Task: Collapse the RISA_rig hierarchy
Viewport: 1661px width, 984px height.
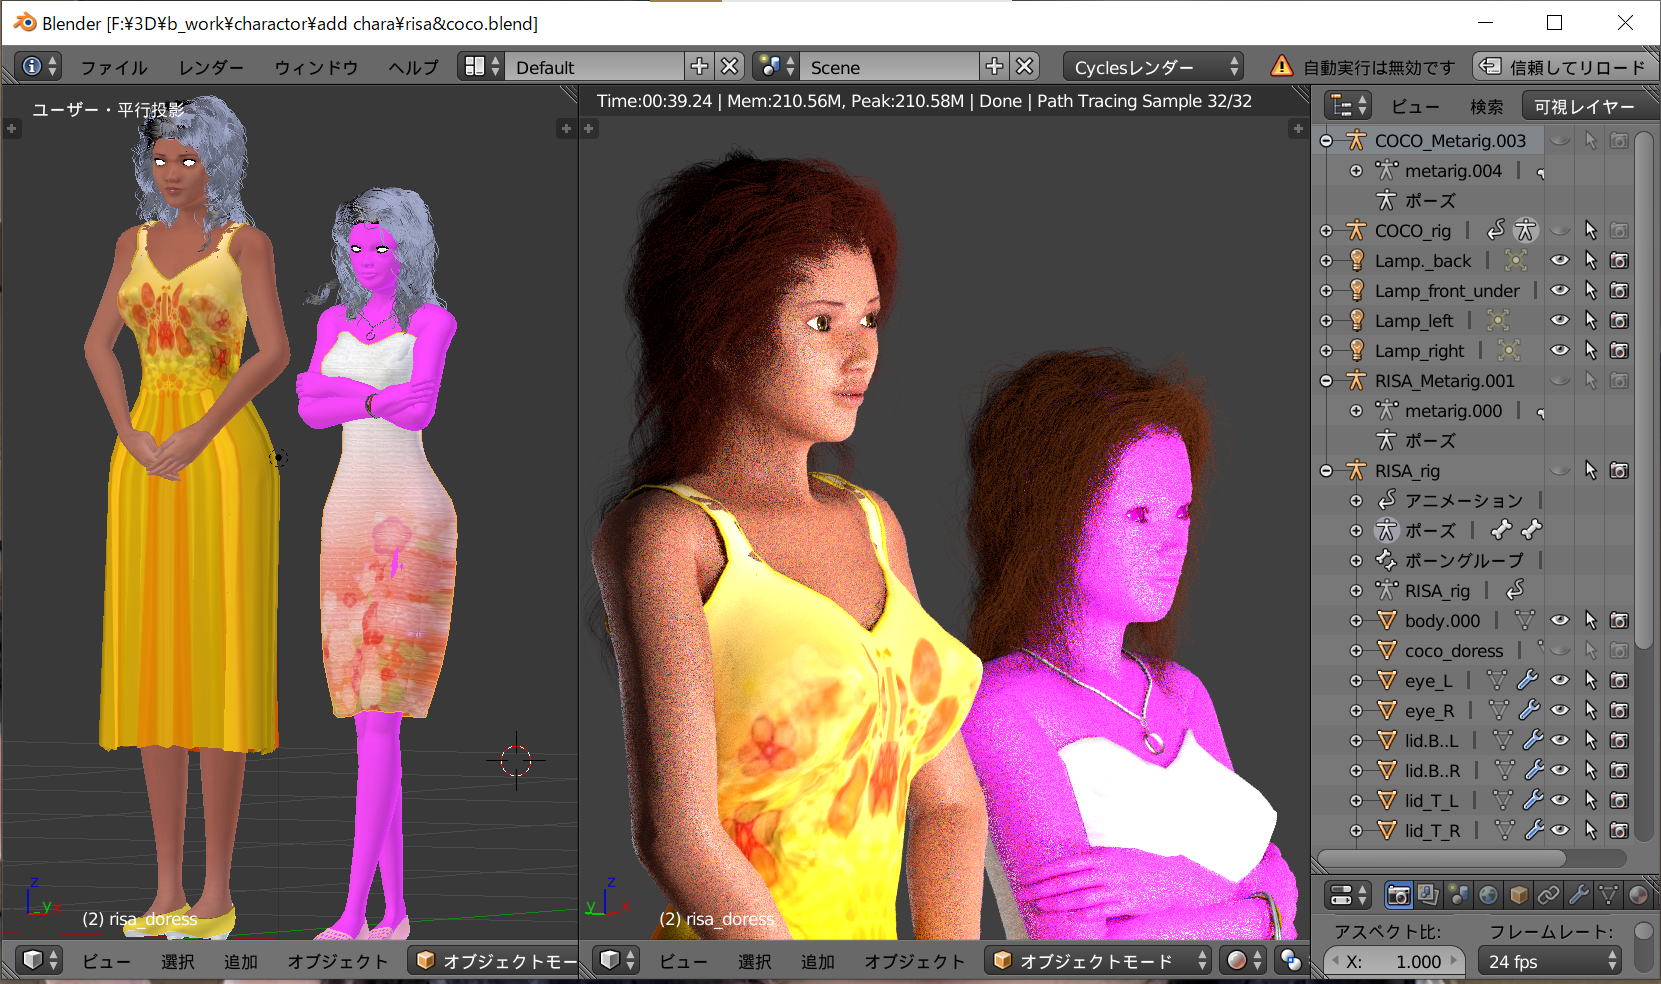Action: [1326, 470]
